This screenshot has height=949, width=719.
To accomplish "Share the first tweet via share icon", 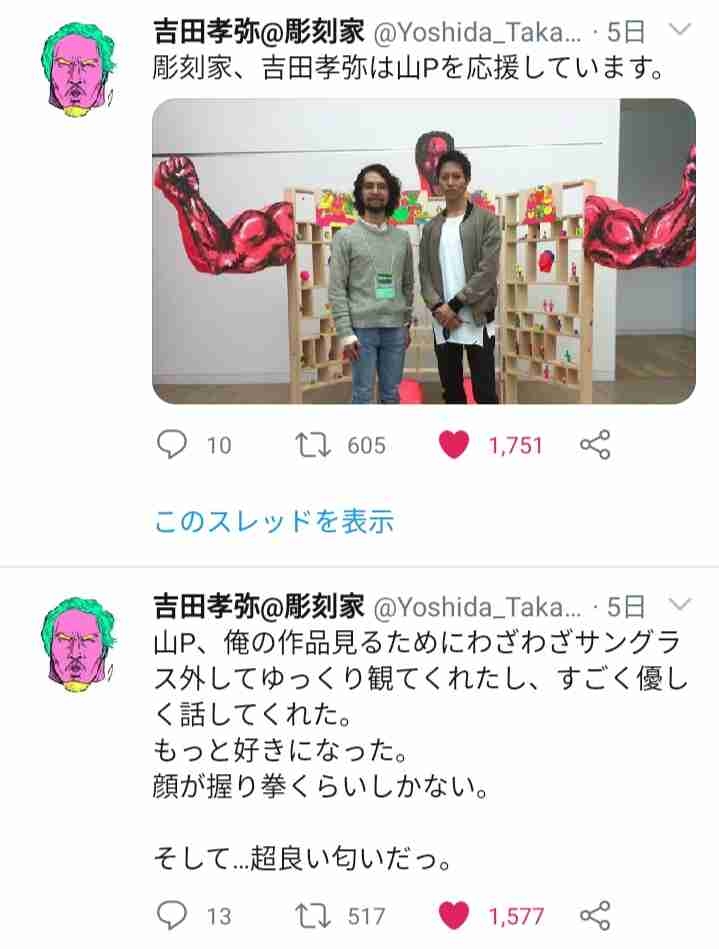I will pos(596,445).
